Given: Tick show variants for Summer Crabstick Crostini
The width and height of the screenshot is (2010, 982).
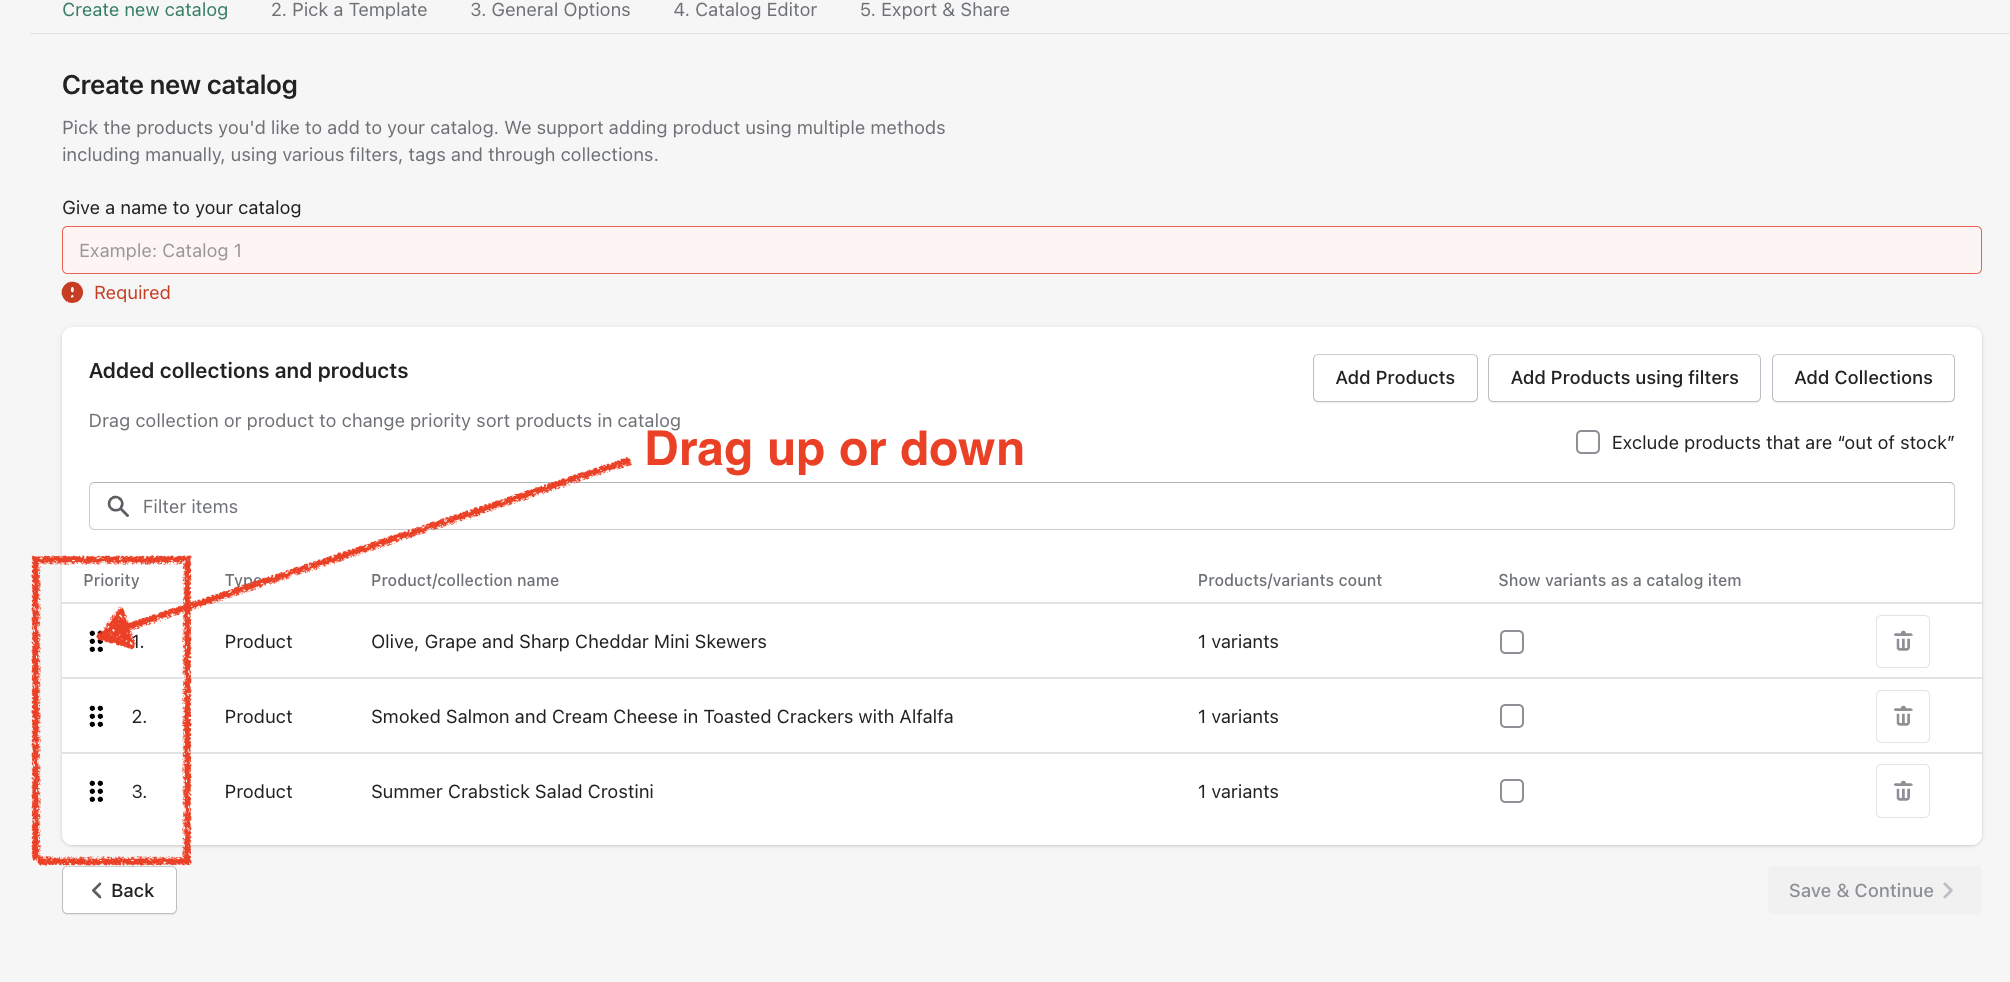Looking at the screenshot, I should pyautogui.click(x=1511, y=791).
